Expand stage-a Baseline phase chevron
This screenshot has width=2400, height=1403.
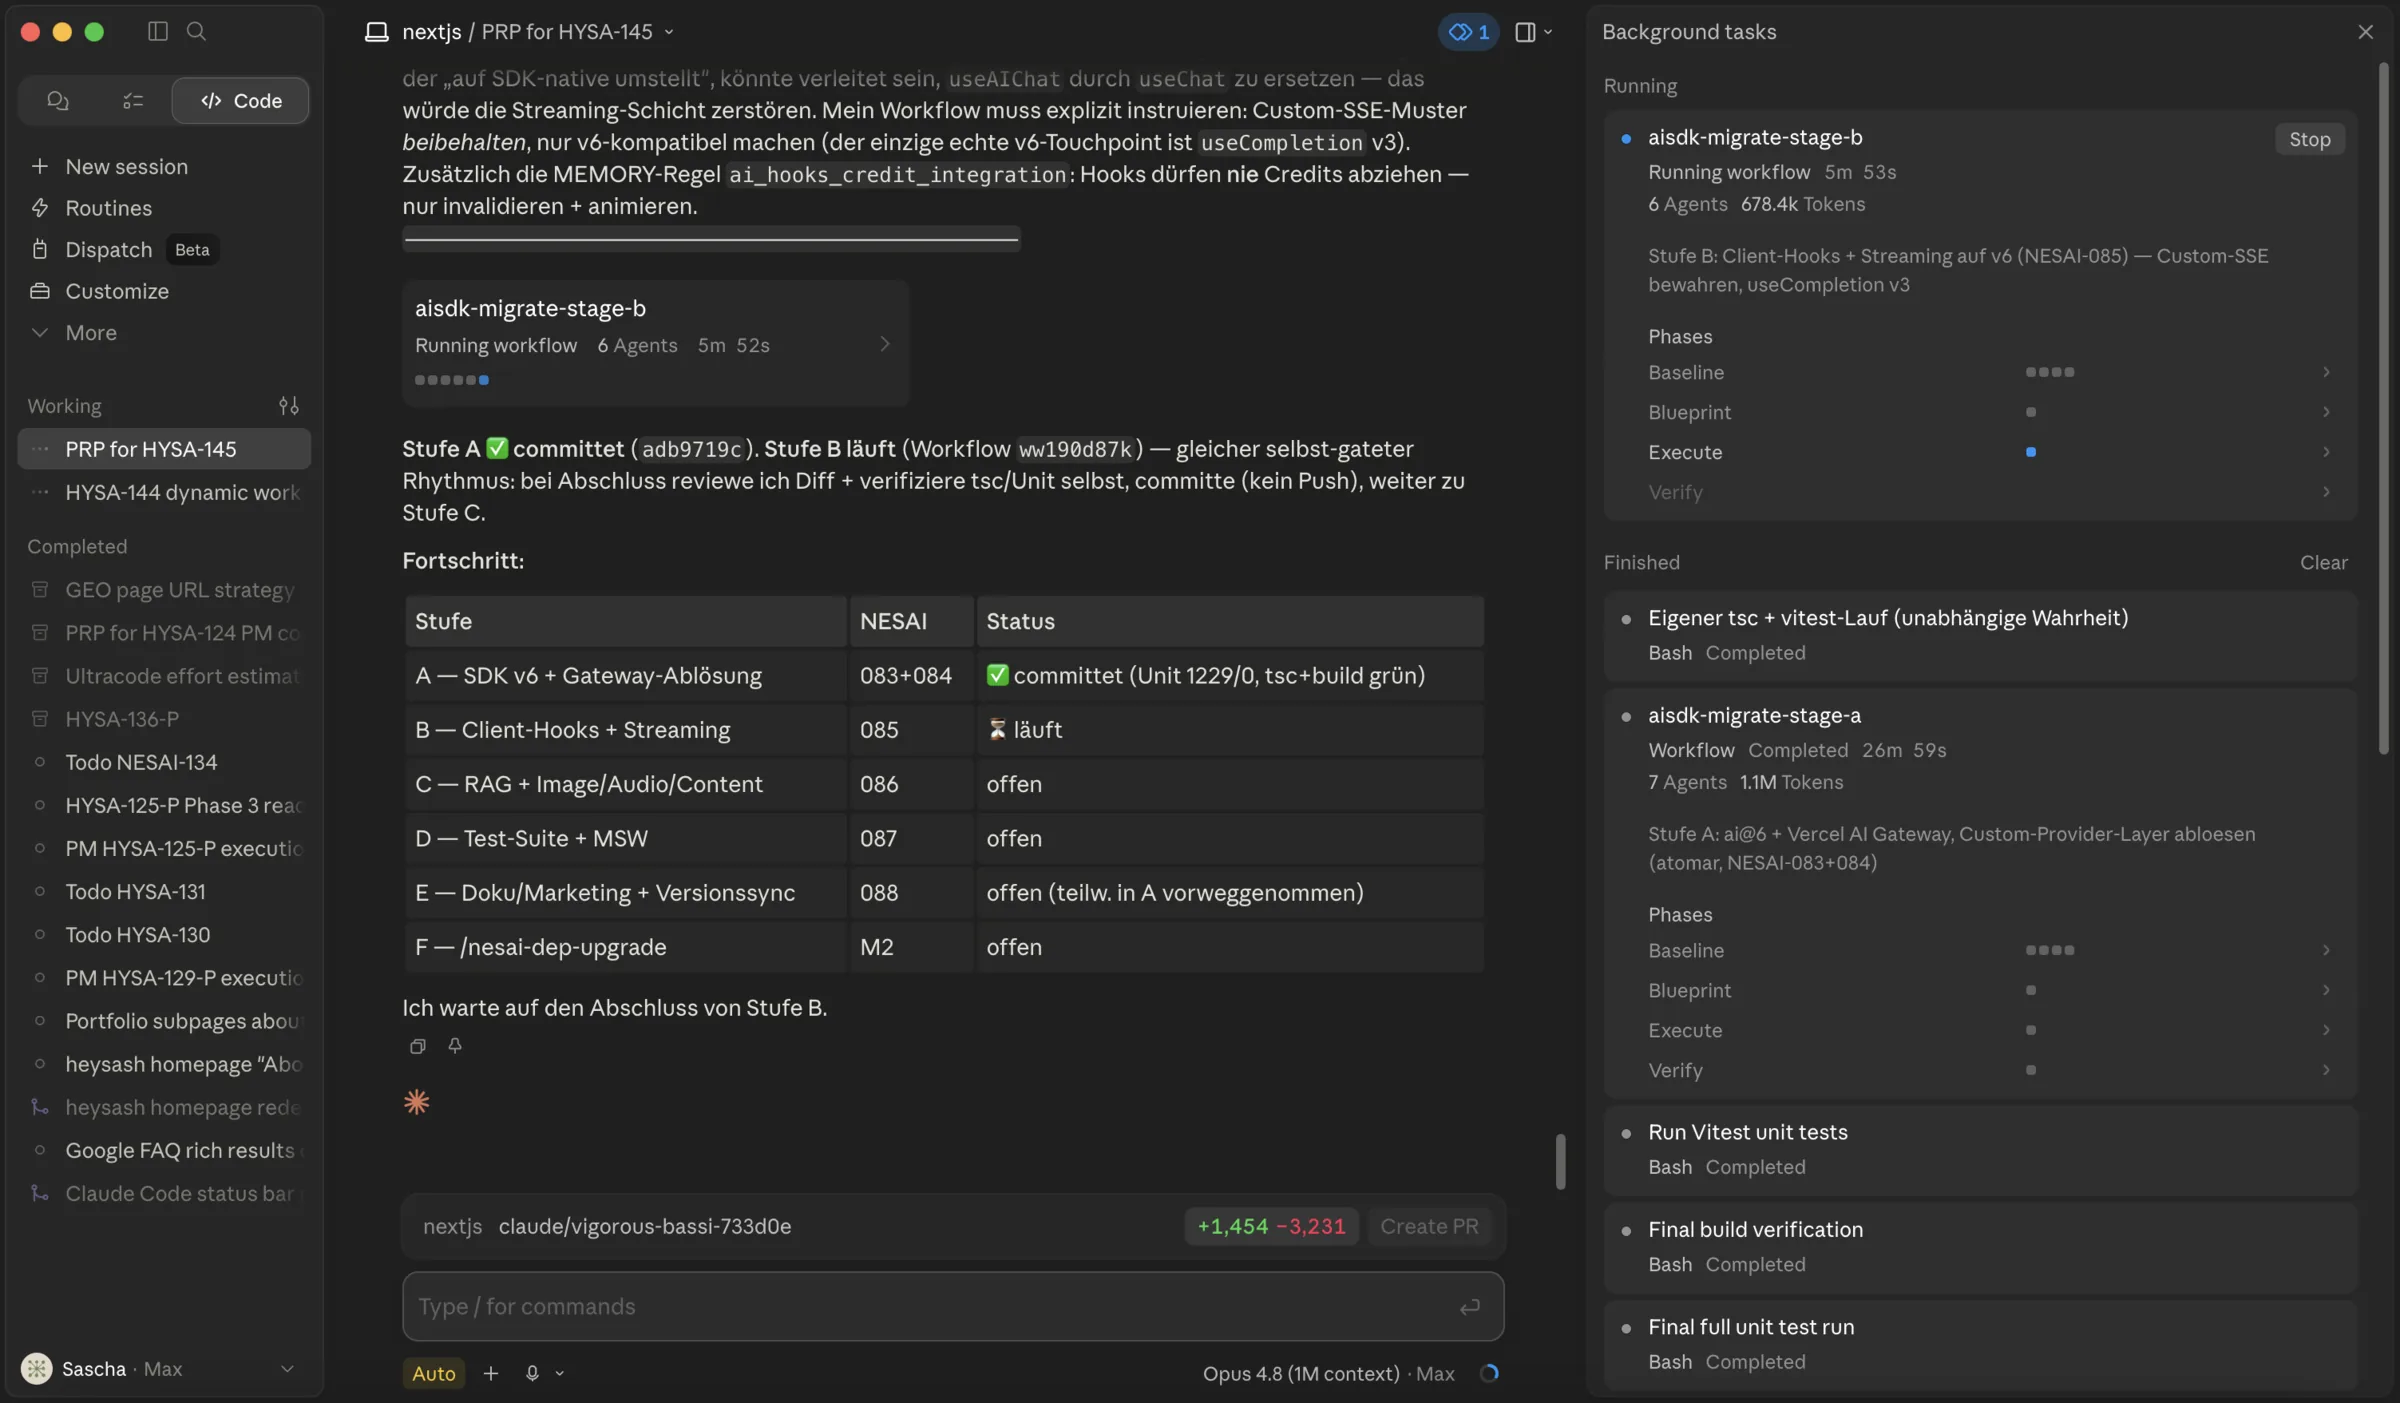pyautogui.click(x=2326, y=950)
